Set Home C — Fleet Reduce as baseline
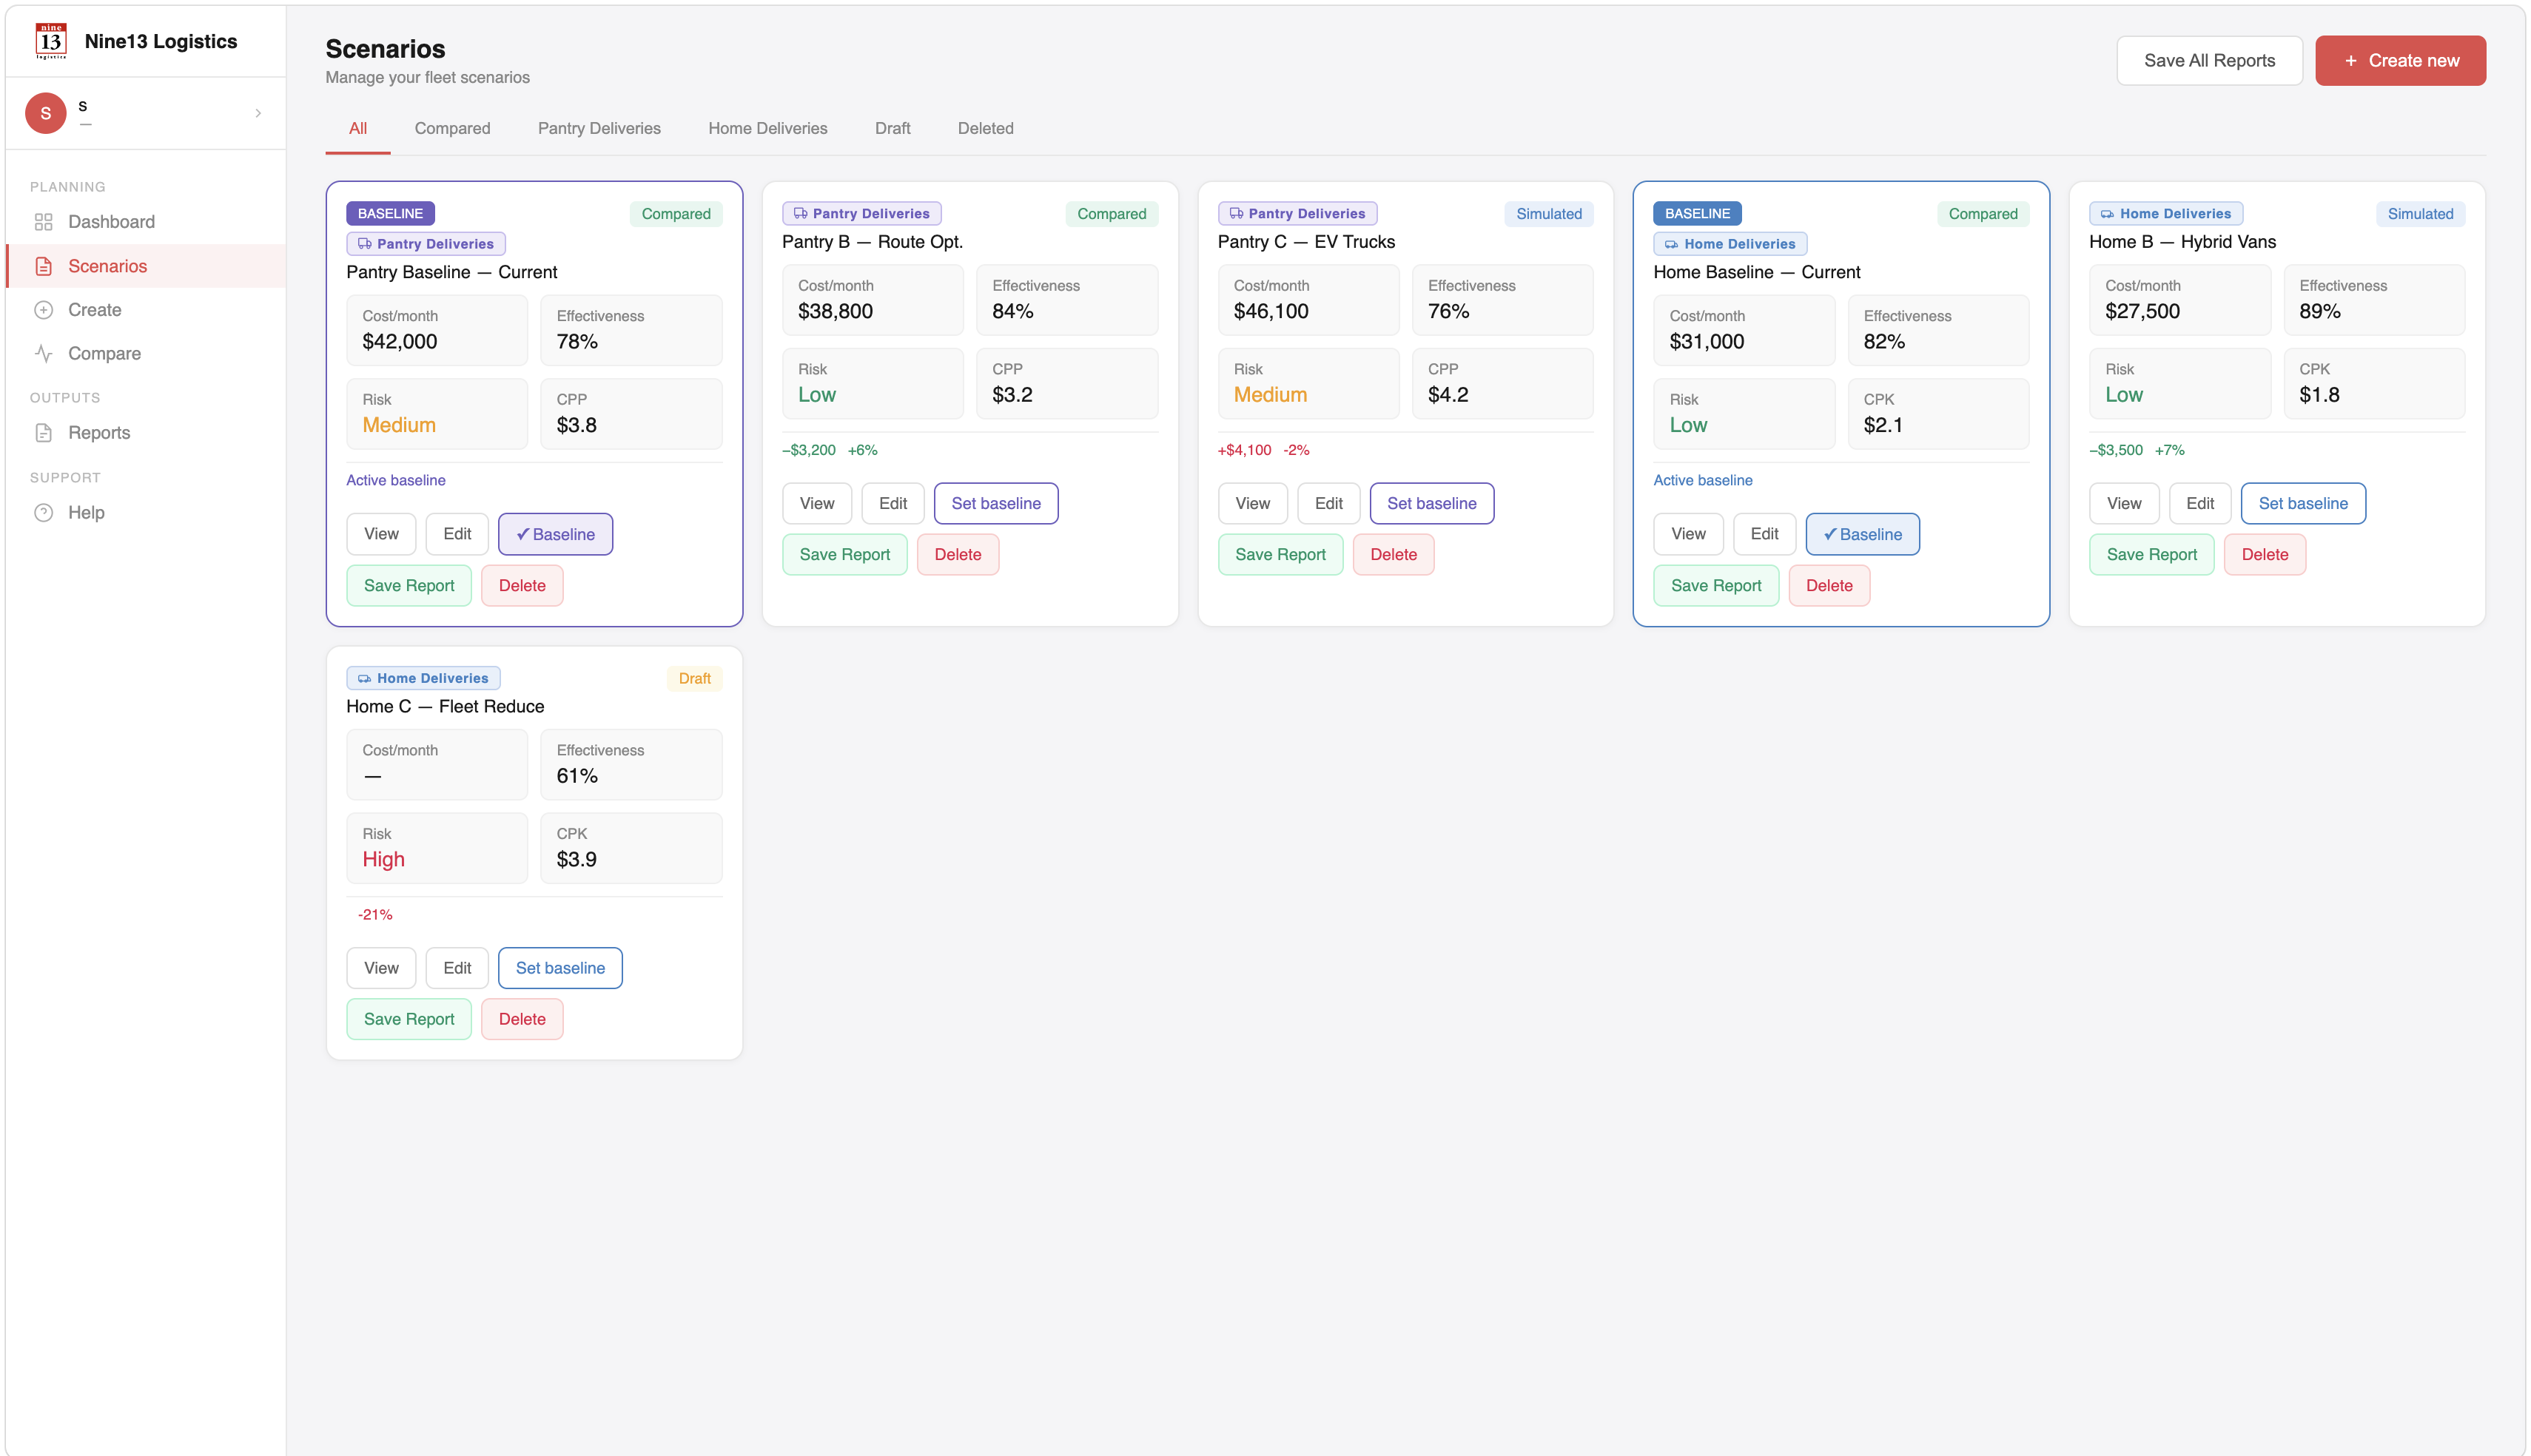Image resolution: width=2531 pixels, height=1456 pixels. coord(560,968)
